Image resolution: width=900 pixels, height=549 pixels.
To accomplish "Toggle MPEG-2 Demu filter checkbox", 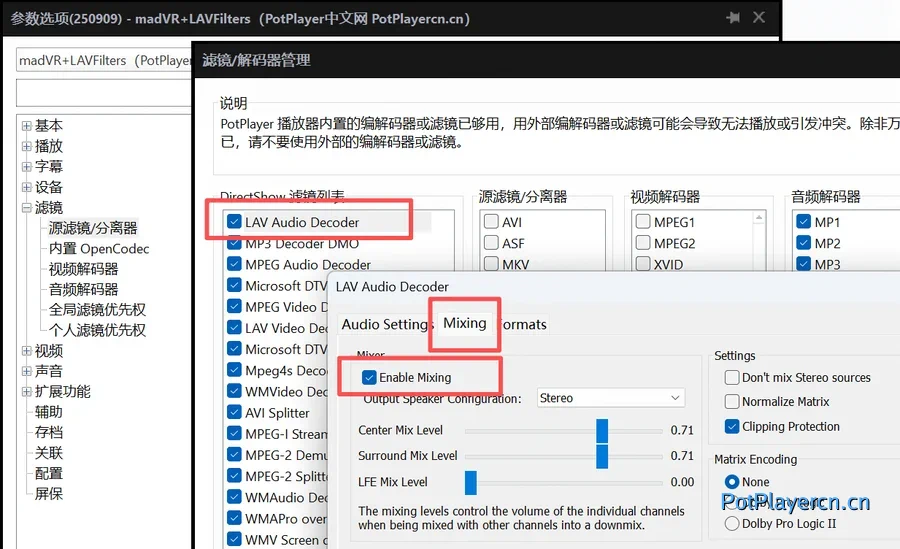I will (234, 455).
